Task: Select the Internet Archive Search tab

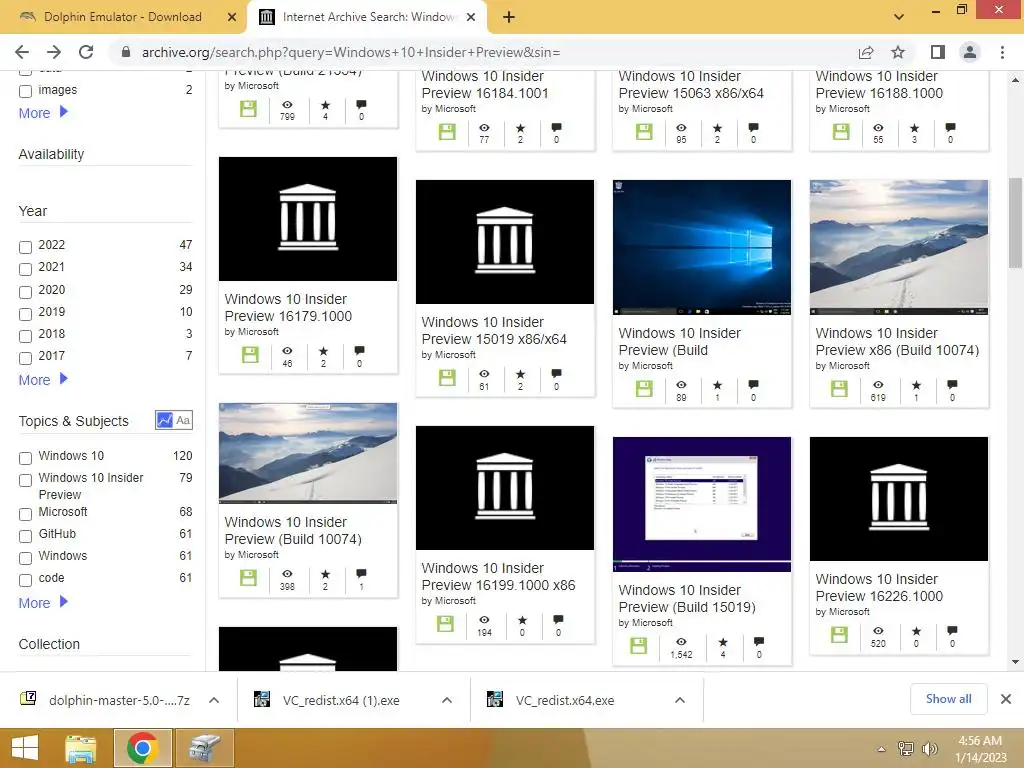Action: (368, 17)
